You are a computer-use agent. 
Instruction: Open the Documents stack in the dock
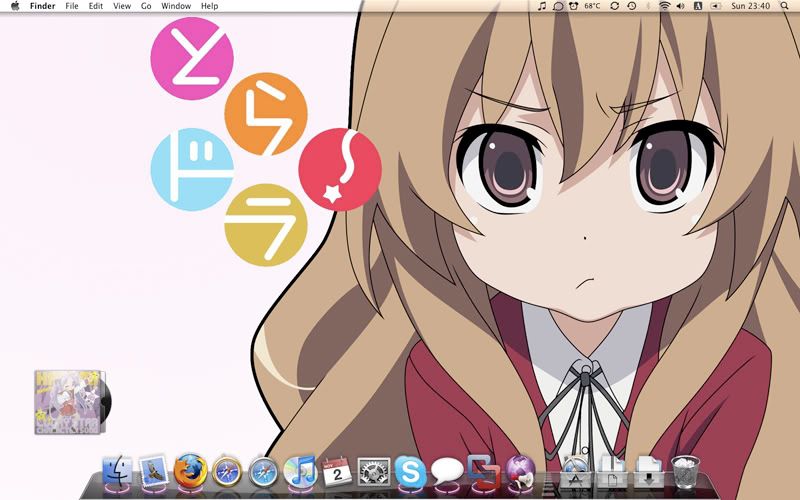612,471
